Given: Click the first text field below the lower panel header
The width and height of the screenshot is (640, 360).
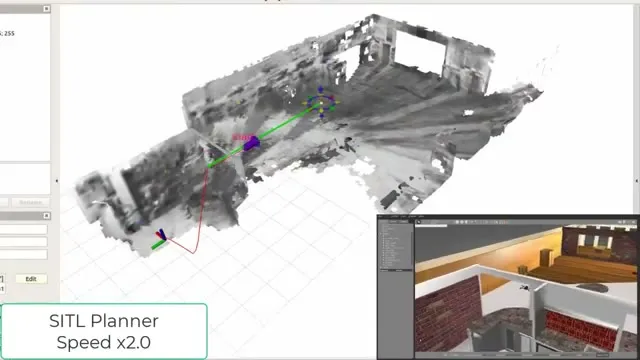Looking at the screenshot, I should pyautogui.click(x=23, y=229).
